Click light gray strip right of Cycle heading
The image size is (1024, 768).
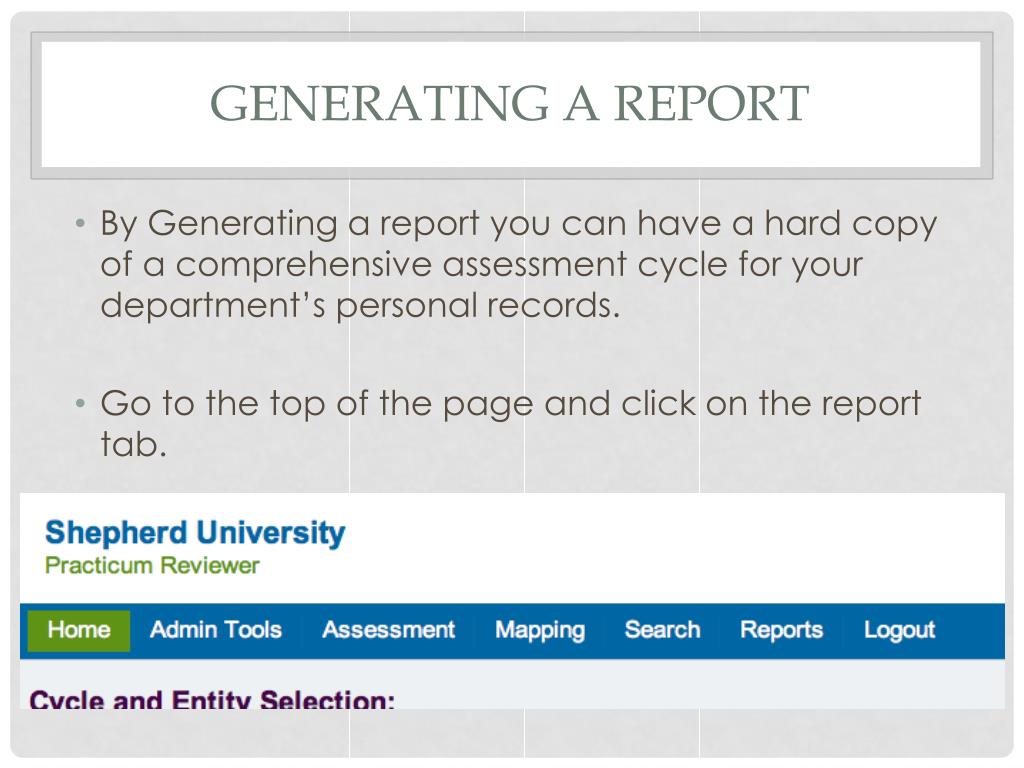(x=699, y=684)
